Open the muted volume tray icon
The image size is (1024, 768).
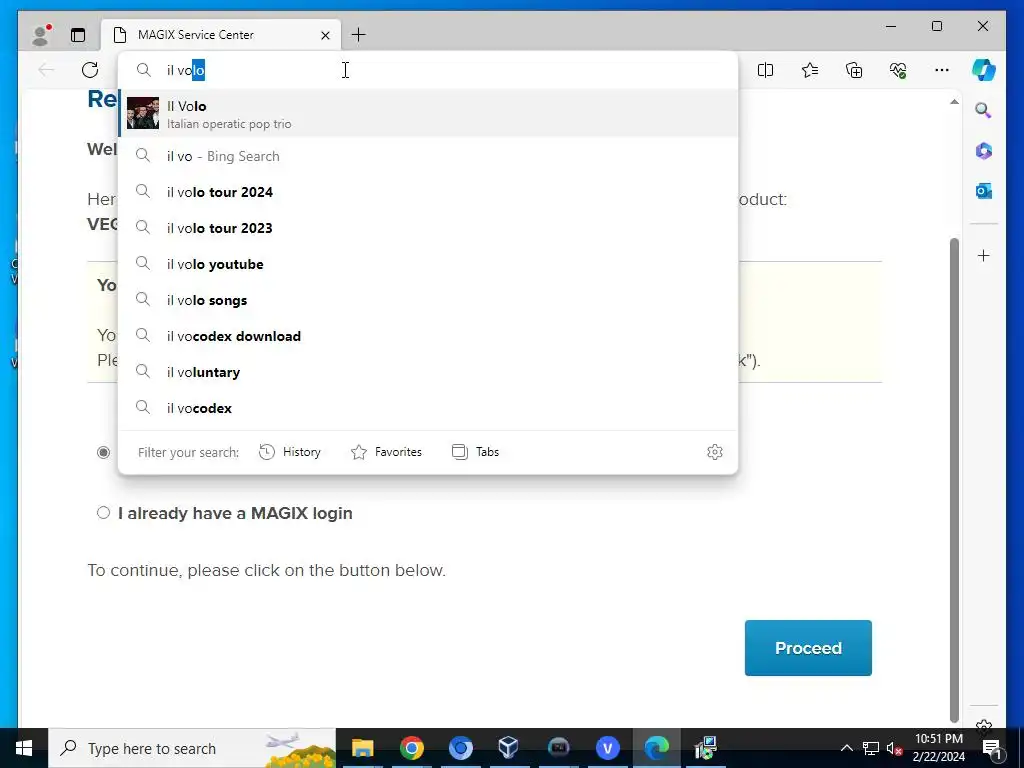(x=894, y=748)
